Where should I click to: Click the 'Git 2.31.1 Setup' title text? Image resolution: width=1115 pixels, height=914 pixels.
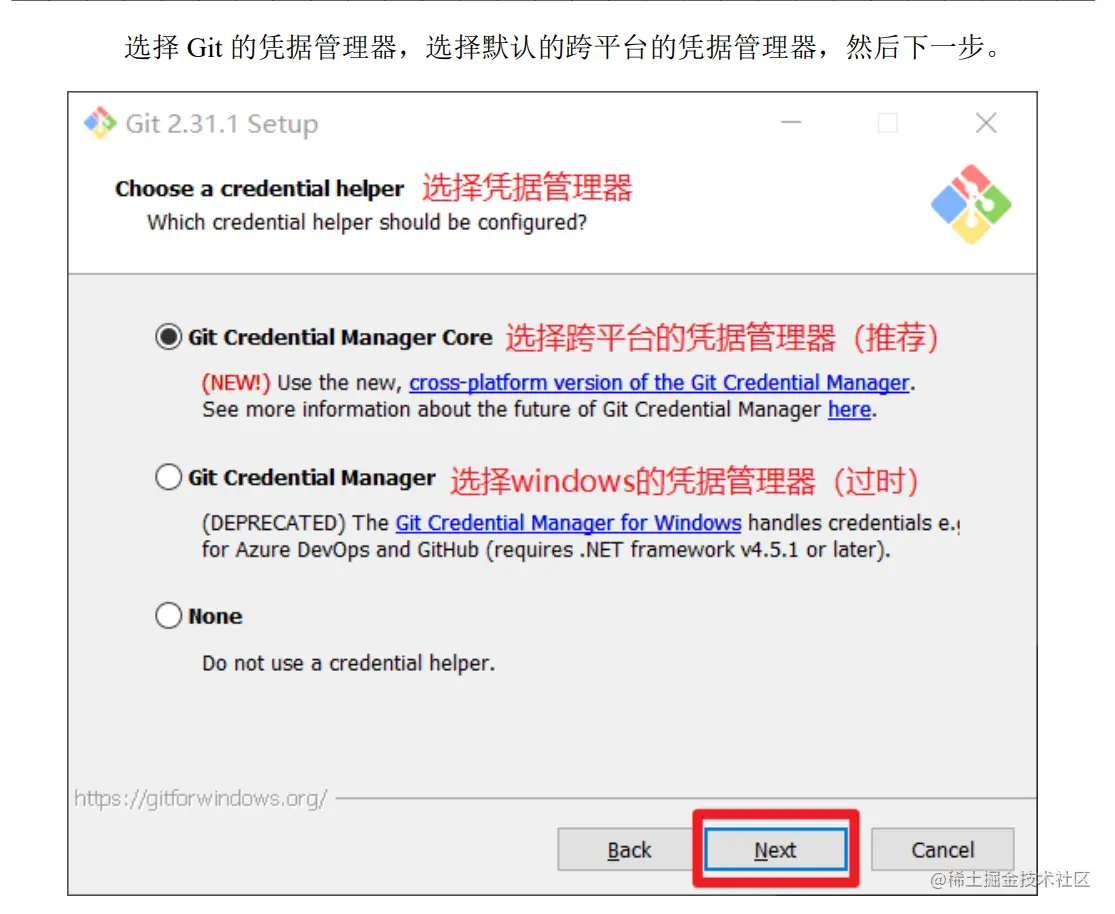[x=222, y=124]
